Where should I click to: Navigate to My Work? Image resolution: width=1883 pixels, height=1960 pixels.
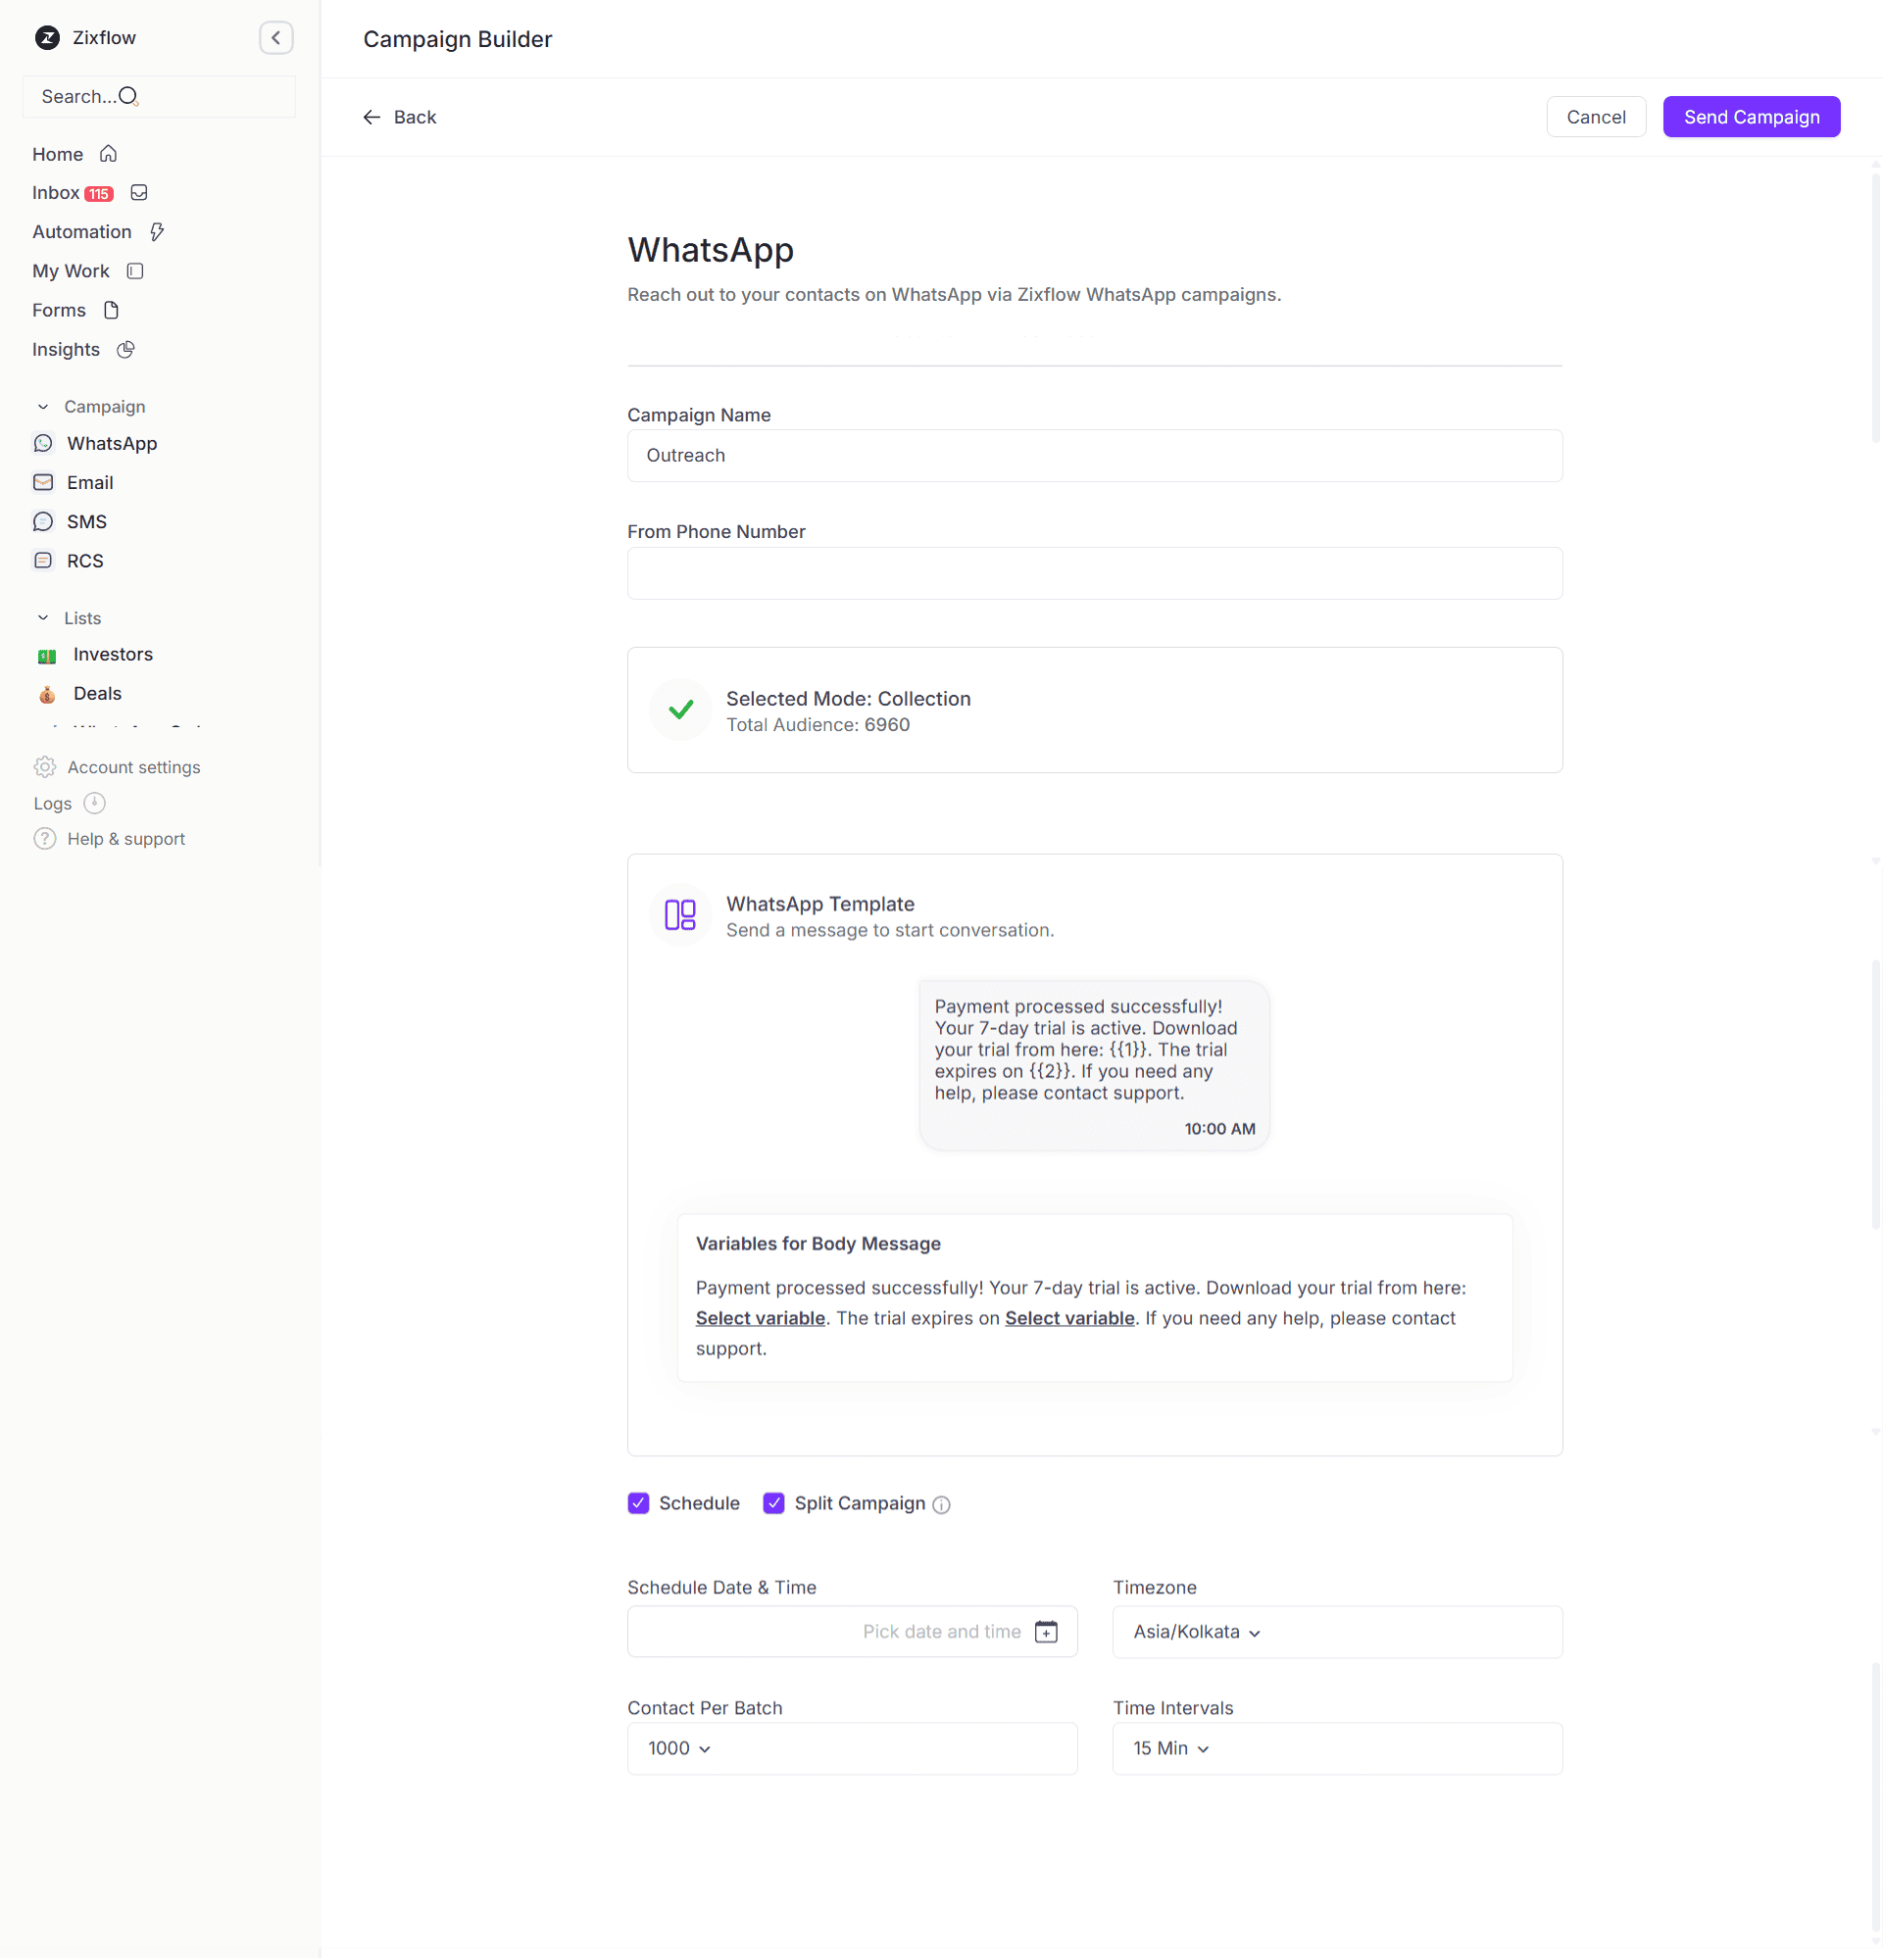[70, 270]
